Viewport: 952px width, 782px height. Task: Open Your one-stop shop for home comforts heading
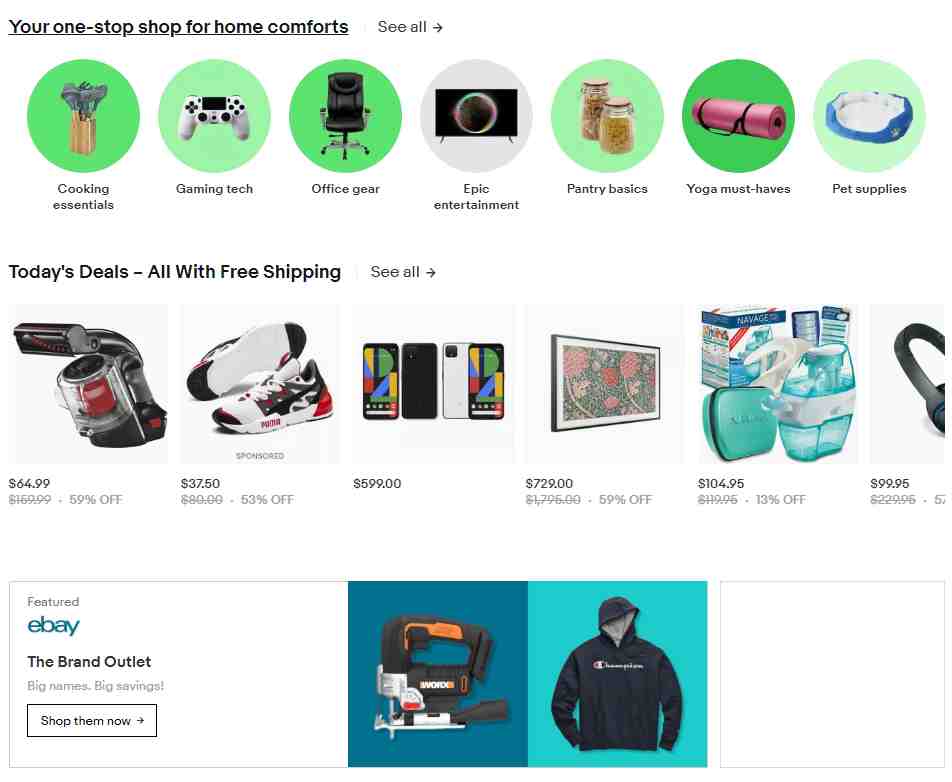point(178,27)
